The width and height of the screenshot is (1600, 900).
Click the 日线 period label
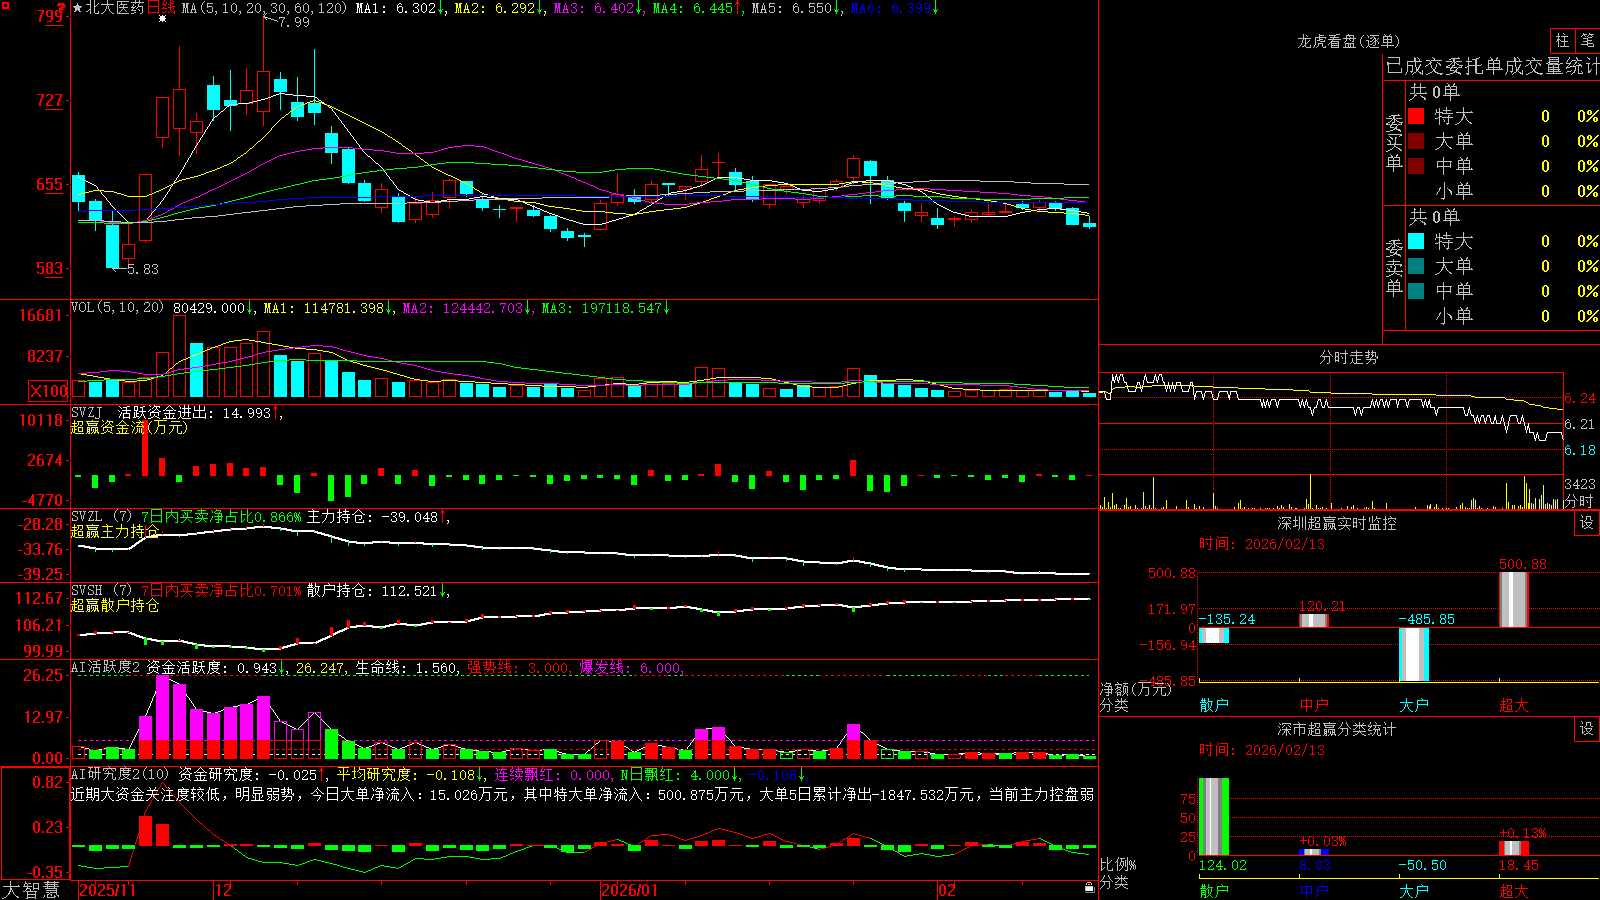pos(161,8)
